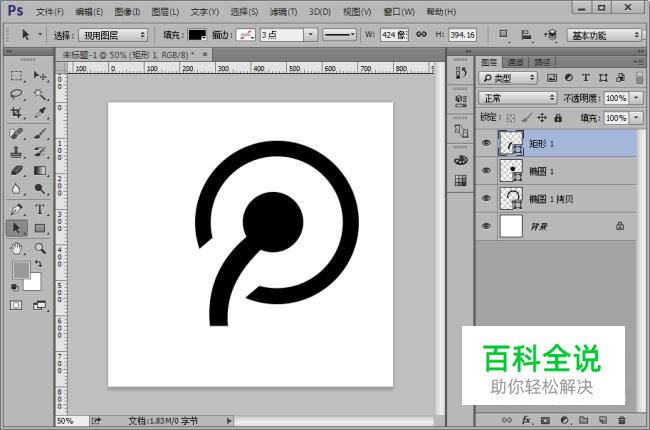Open the 滤镜(T) menu
The width and height of the screenshot is (650, 430).
point(283,12)
